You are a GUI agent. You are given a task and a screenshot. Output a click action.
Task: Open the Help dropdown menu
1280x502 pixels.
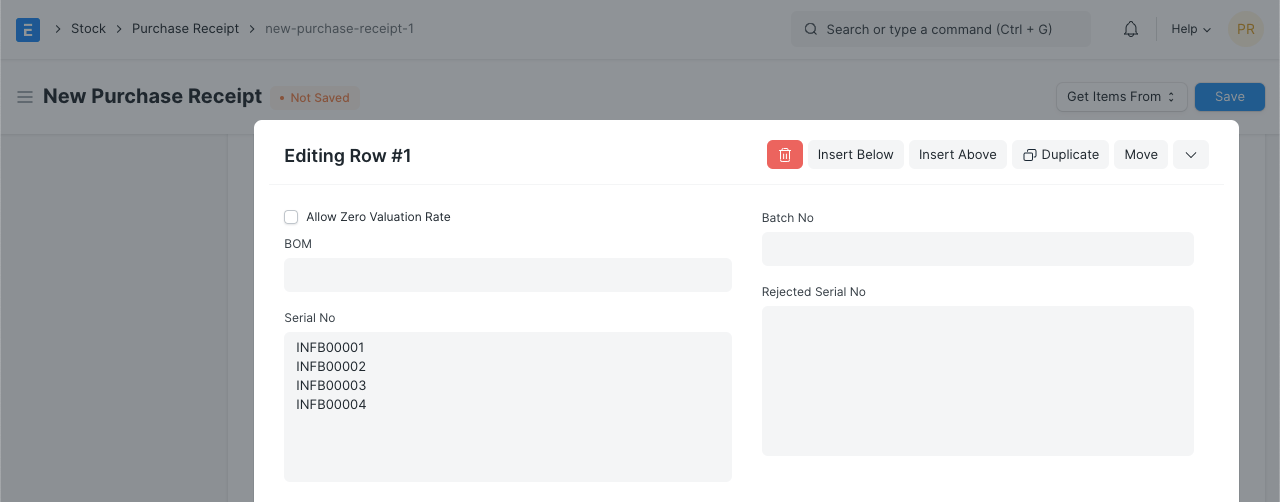1190,29
